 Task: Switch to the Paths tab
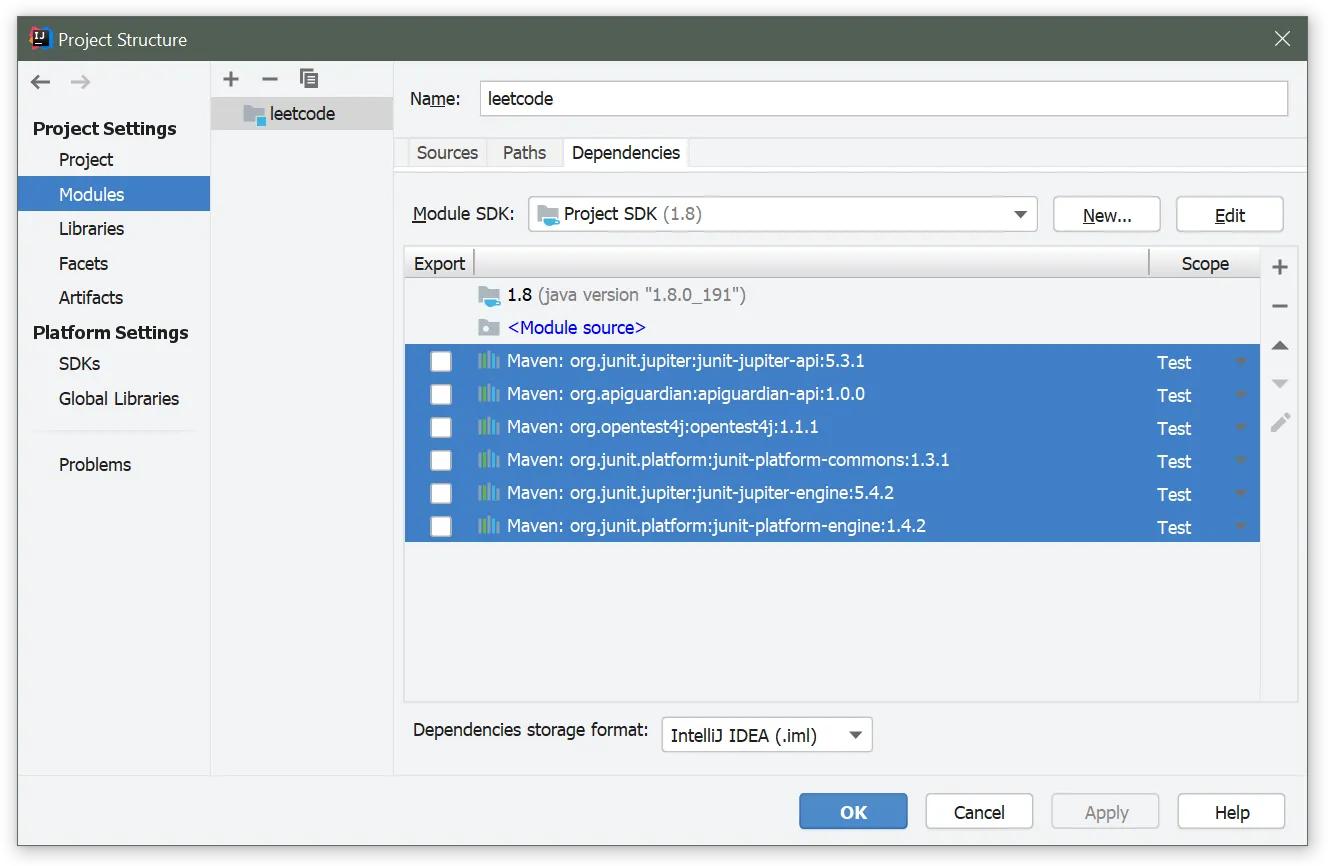[x=524, y=152]
